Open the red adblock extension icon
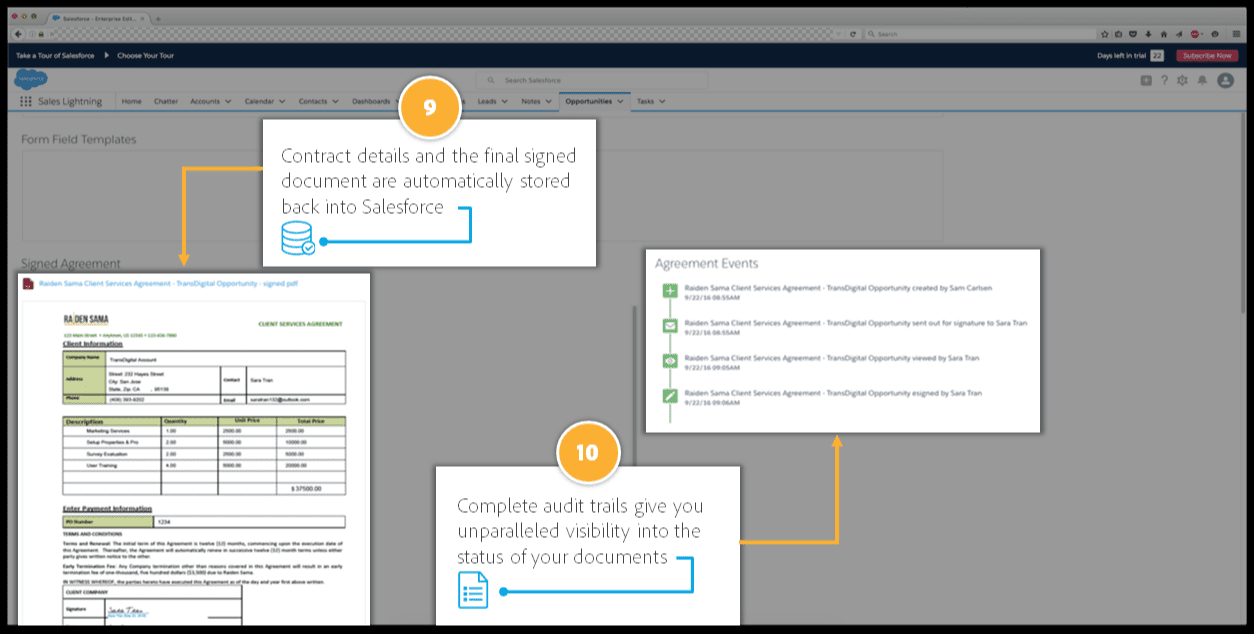 click(1195, 33)
